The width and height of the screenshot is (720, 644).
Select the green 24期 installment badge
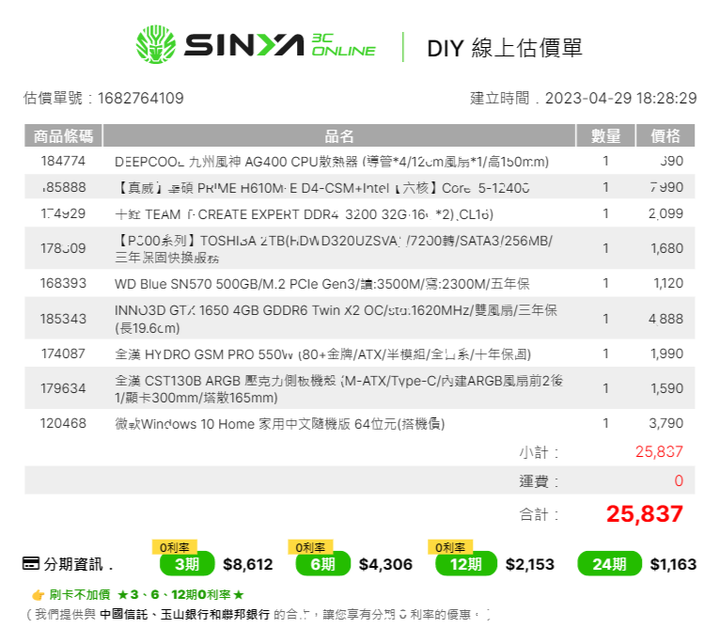(x=609, y=564)
